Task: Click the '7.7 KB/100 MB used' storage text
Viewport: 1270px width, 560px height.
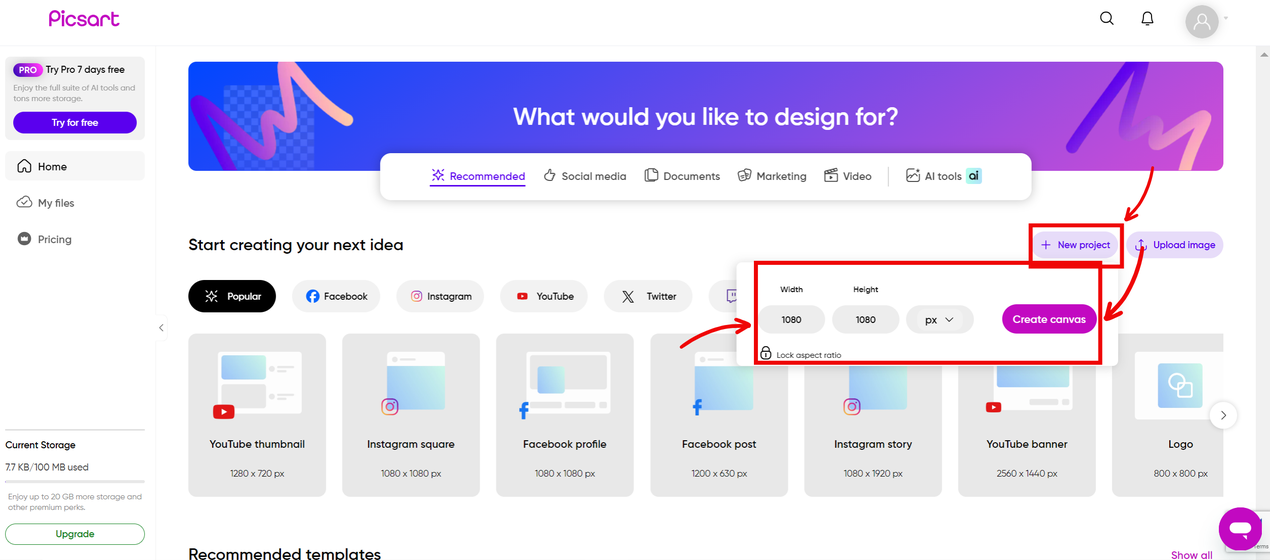Action: pyautogui.click(x=47, y=467)
